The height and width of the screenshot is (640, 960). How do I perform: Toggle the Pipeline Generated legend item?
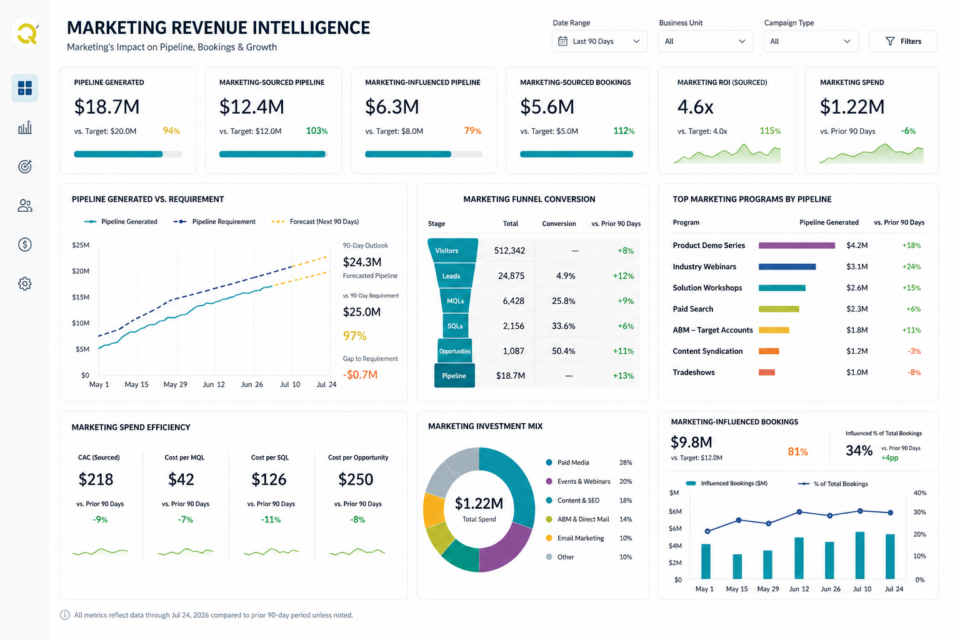point(121,222)
